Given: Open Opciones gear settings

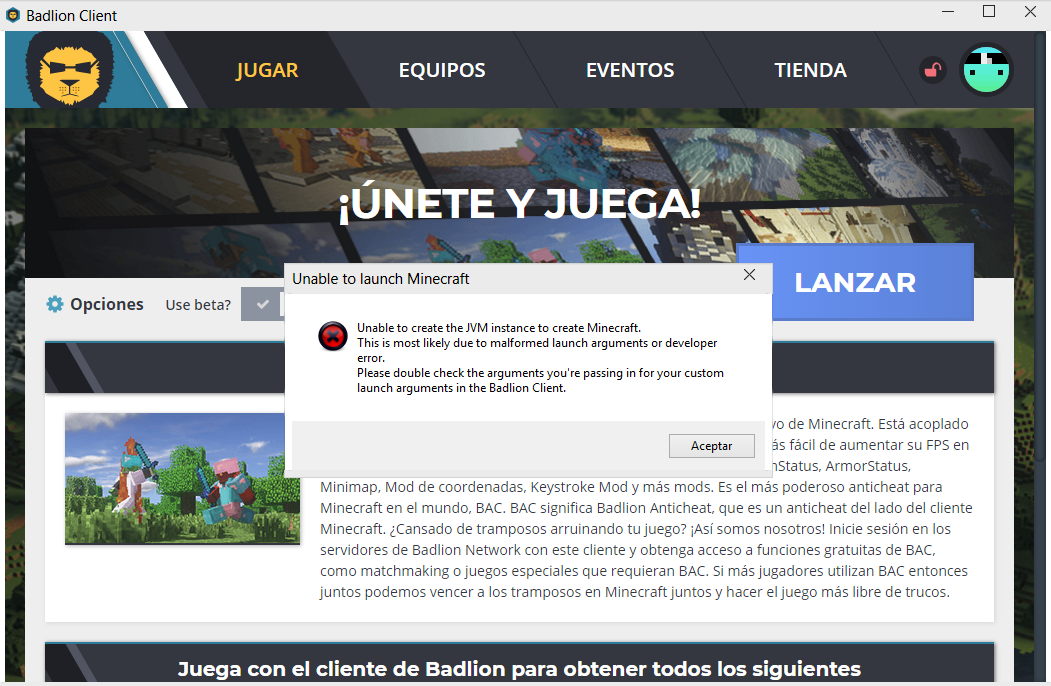Looking at the screenshot, I should tap(55, 304).
